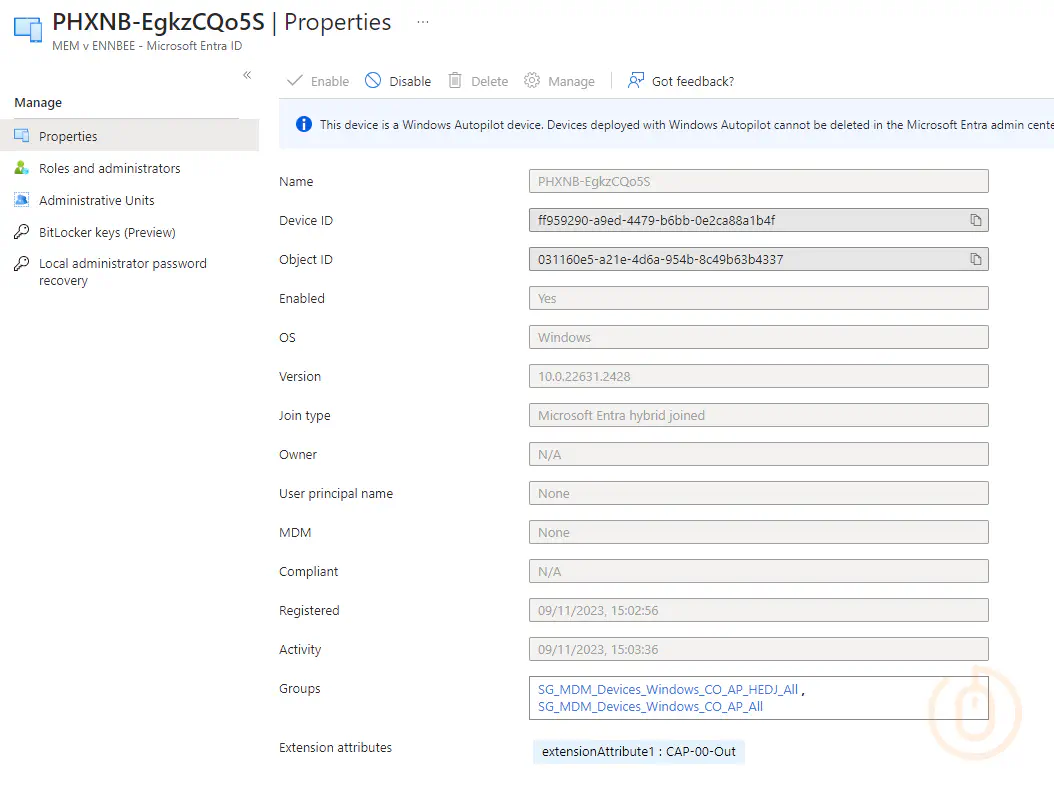Click the Administrative Units icon

(22, 200)
